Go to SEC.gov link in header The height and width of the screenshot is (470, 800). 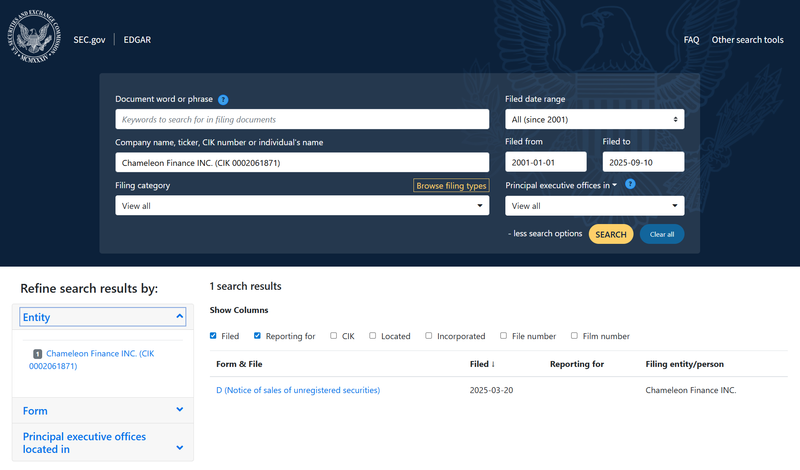(x=89, y=40)
